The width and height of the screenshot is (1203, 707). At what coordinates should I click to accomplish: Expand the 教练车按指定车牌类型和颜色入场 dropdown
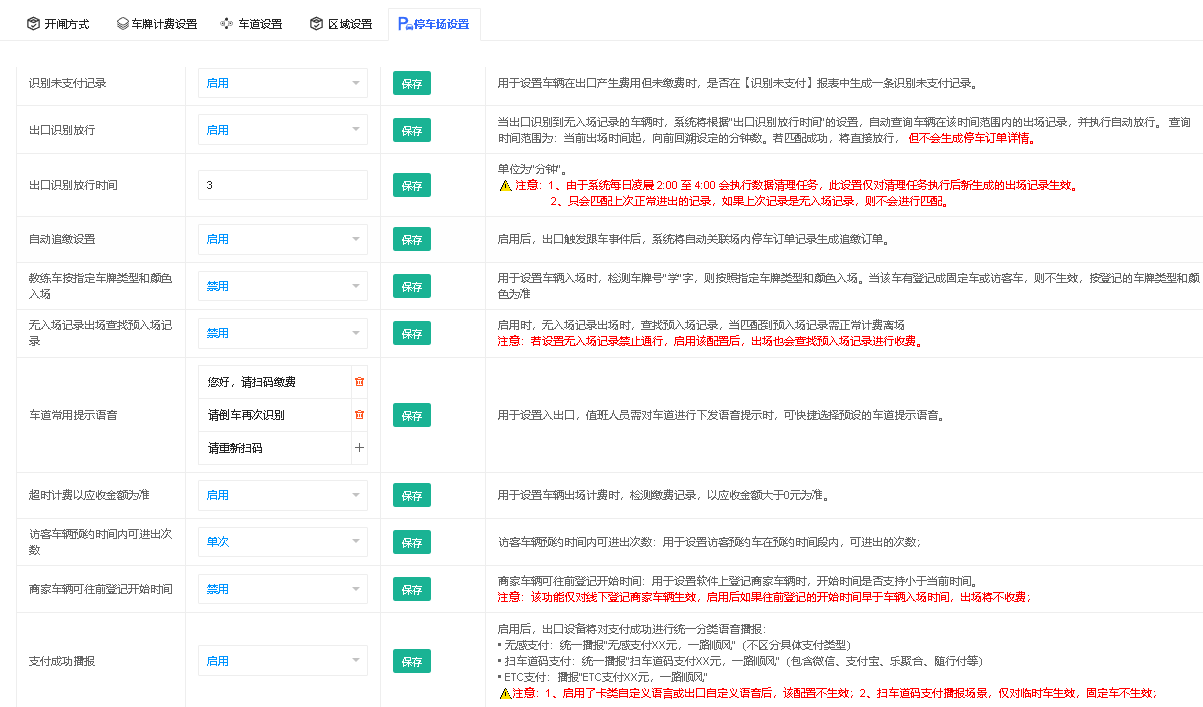tap(283, 286)
